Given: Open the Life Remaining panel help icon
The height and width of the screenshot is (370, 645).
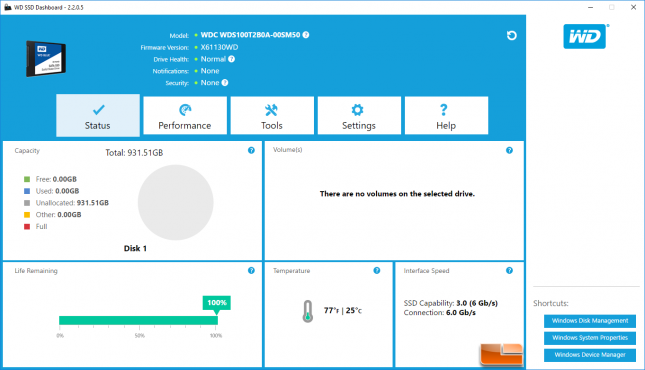Looking at the screenshot, I should point(251,270).
